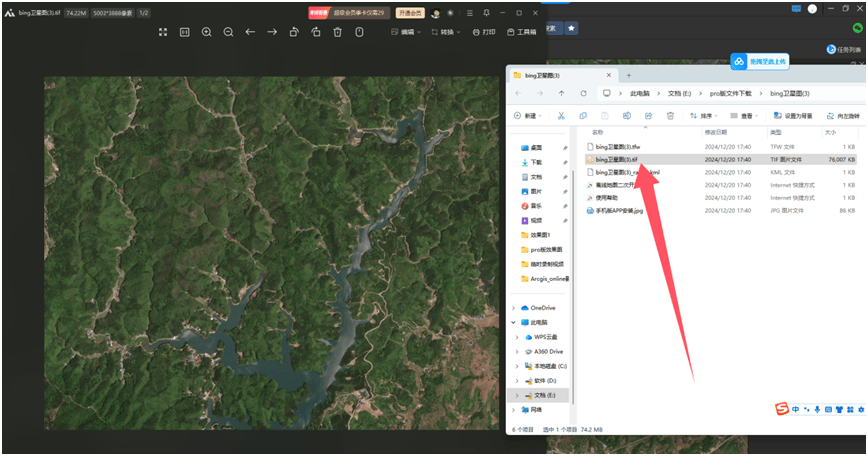868x456 pixels.
Task: Share the selected file in Explorer
Action: (648, 116)
